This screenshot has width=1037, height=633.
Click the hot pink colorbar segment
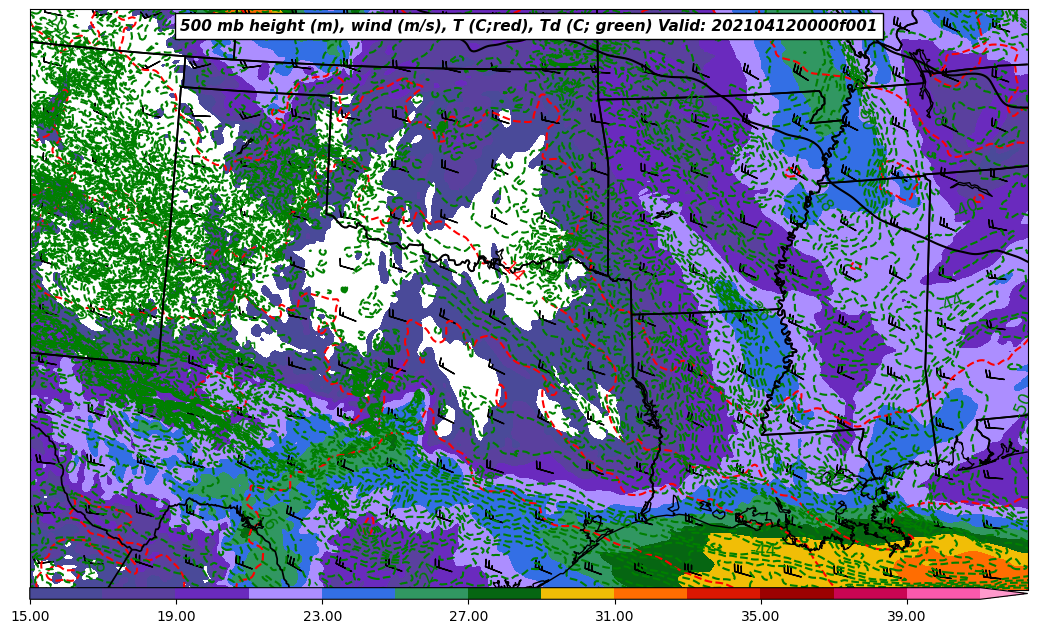943,594
